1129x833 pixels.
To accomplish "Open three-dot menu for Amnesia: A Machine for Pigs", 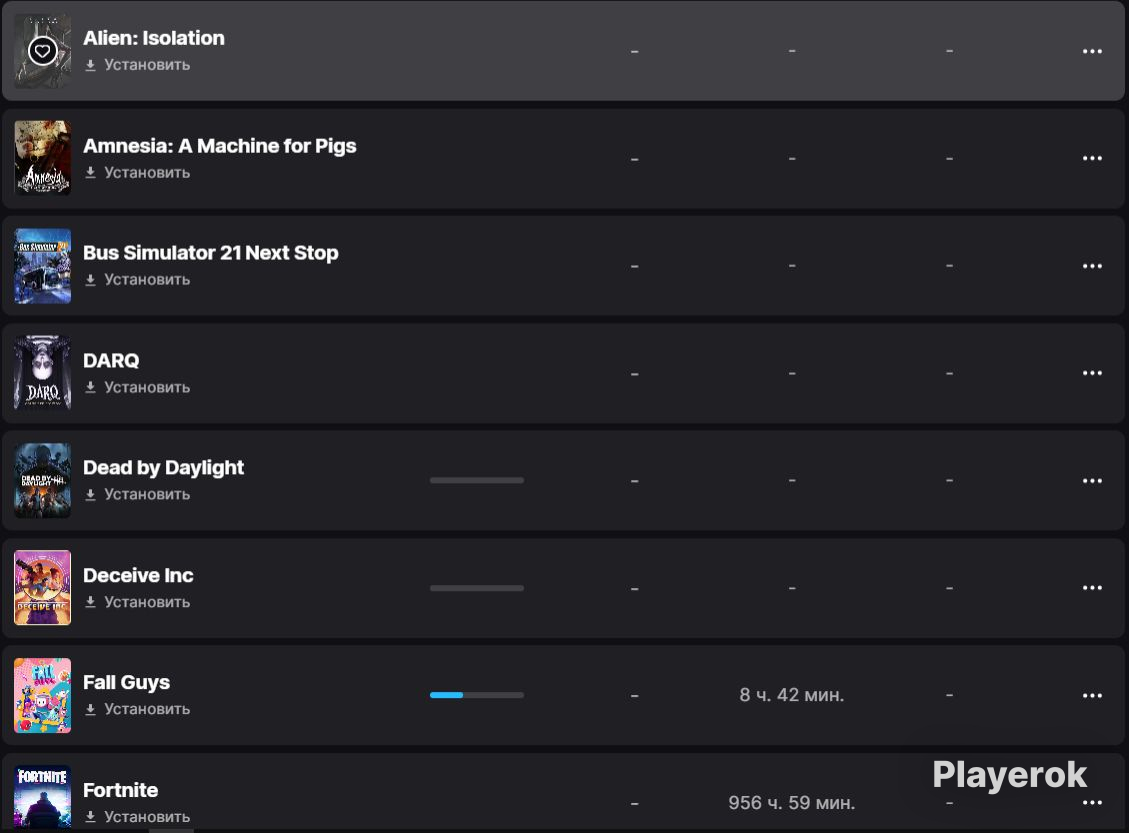I will (x=1092, y=158).
